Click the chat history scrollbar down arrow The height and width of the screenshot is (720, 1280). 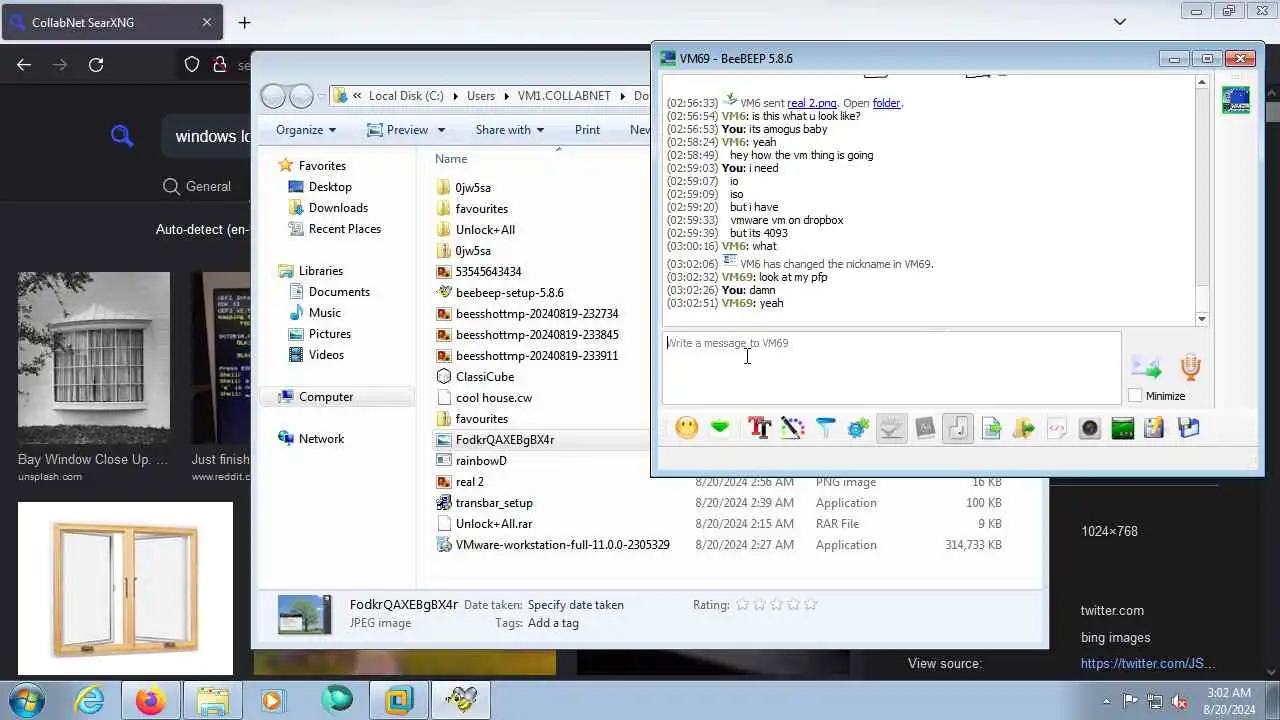click(1202, 319)
